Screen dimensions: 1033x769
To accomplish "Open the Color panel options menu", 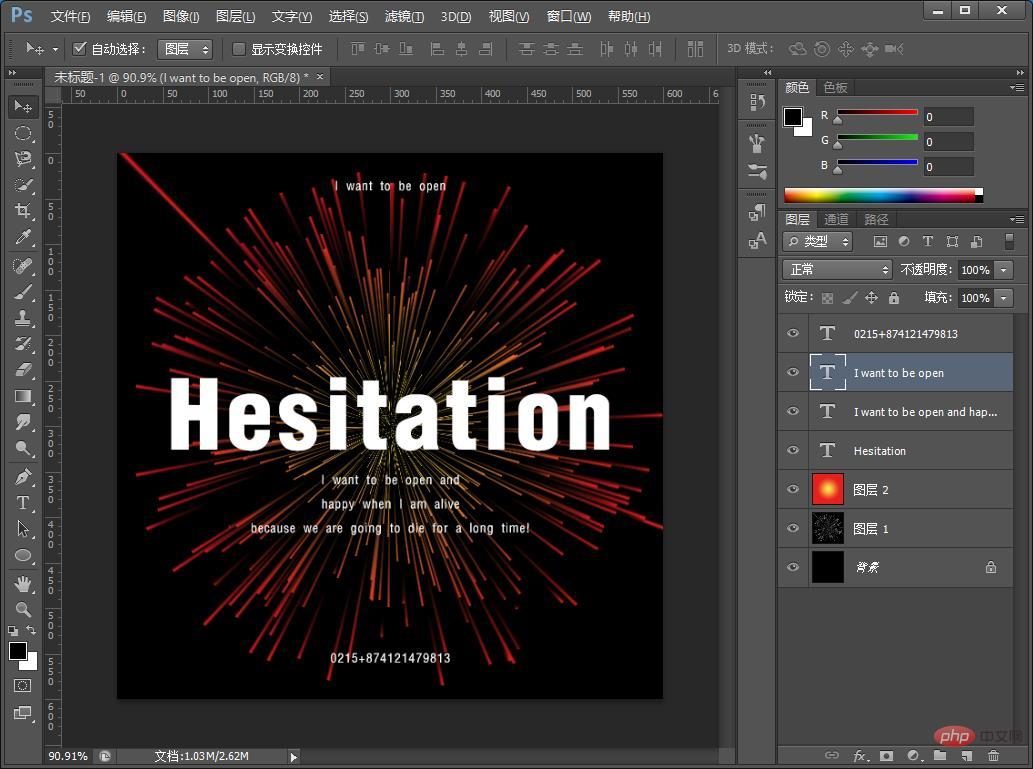I will click(1017, 87).
